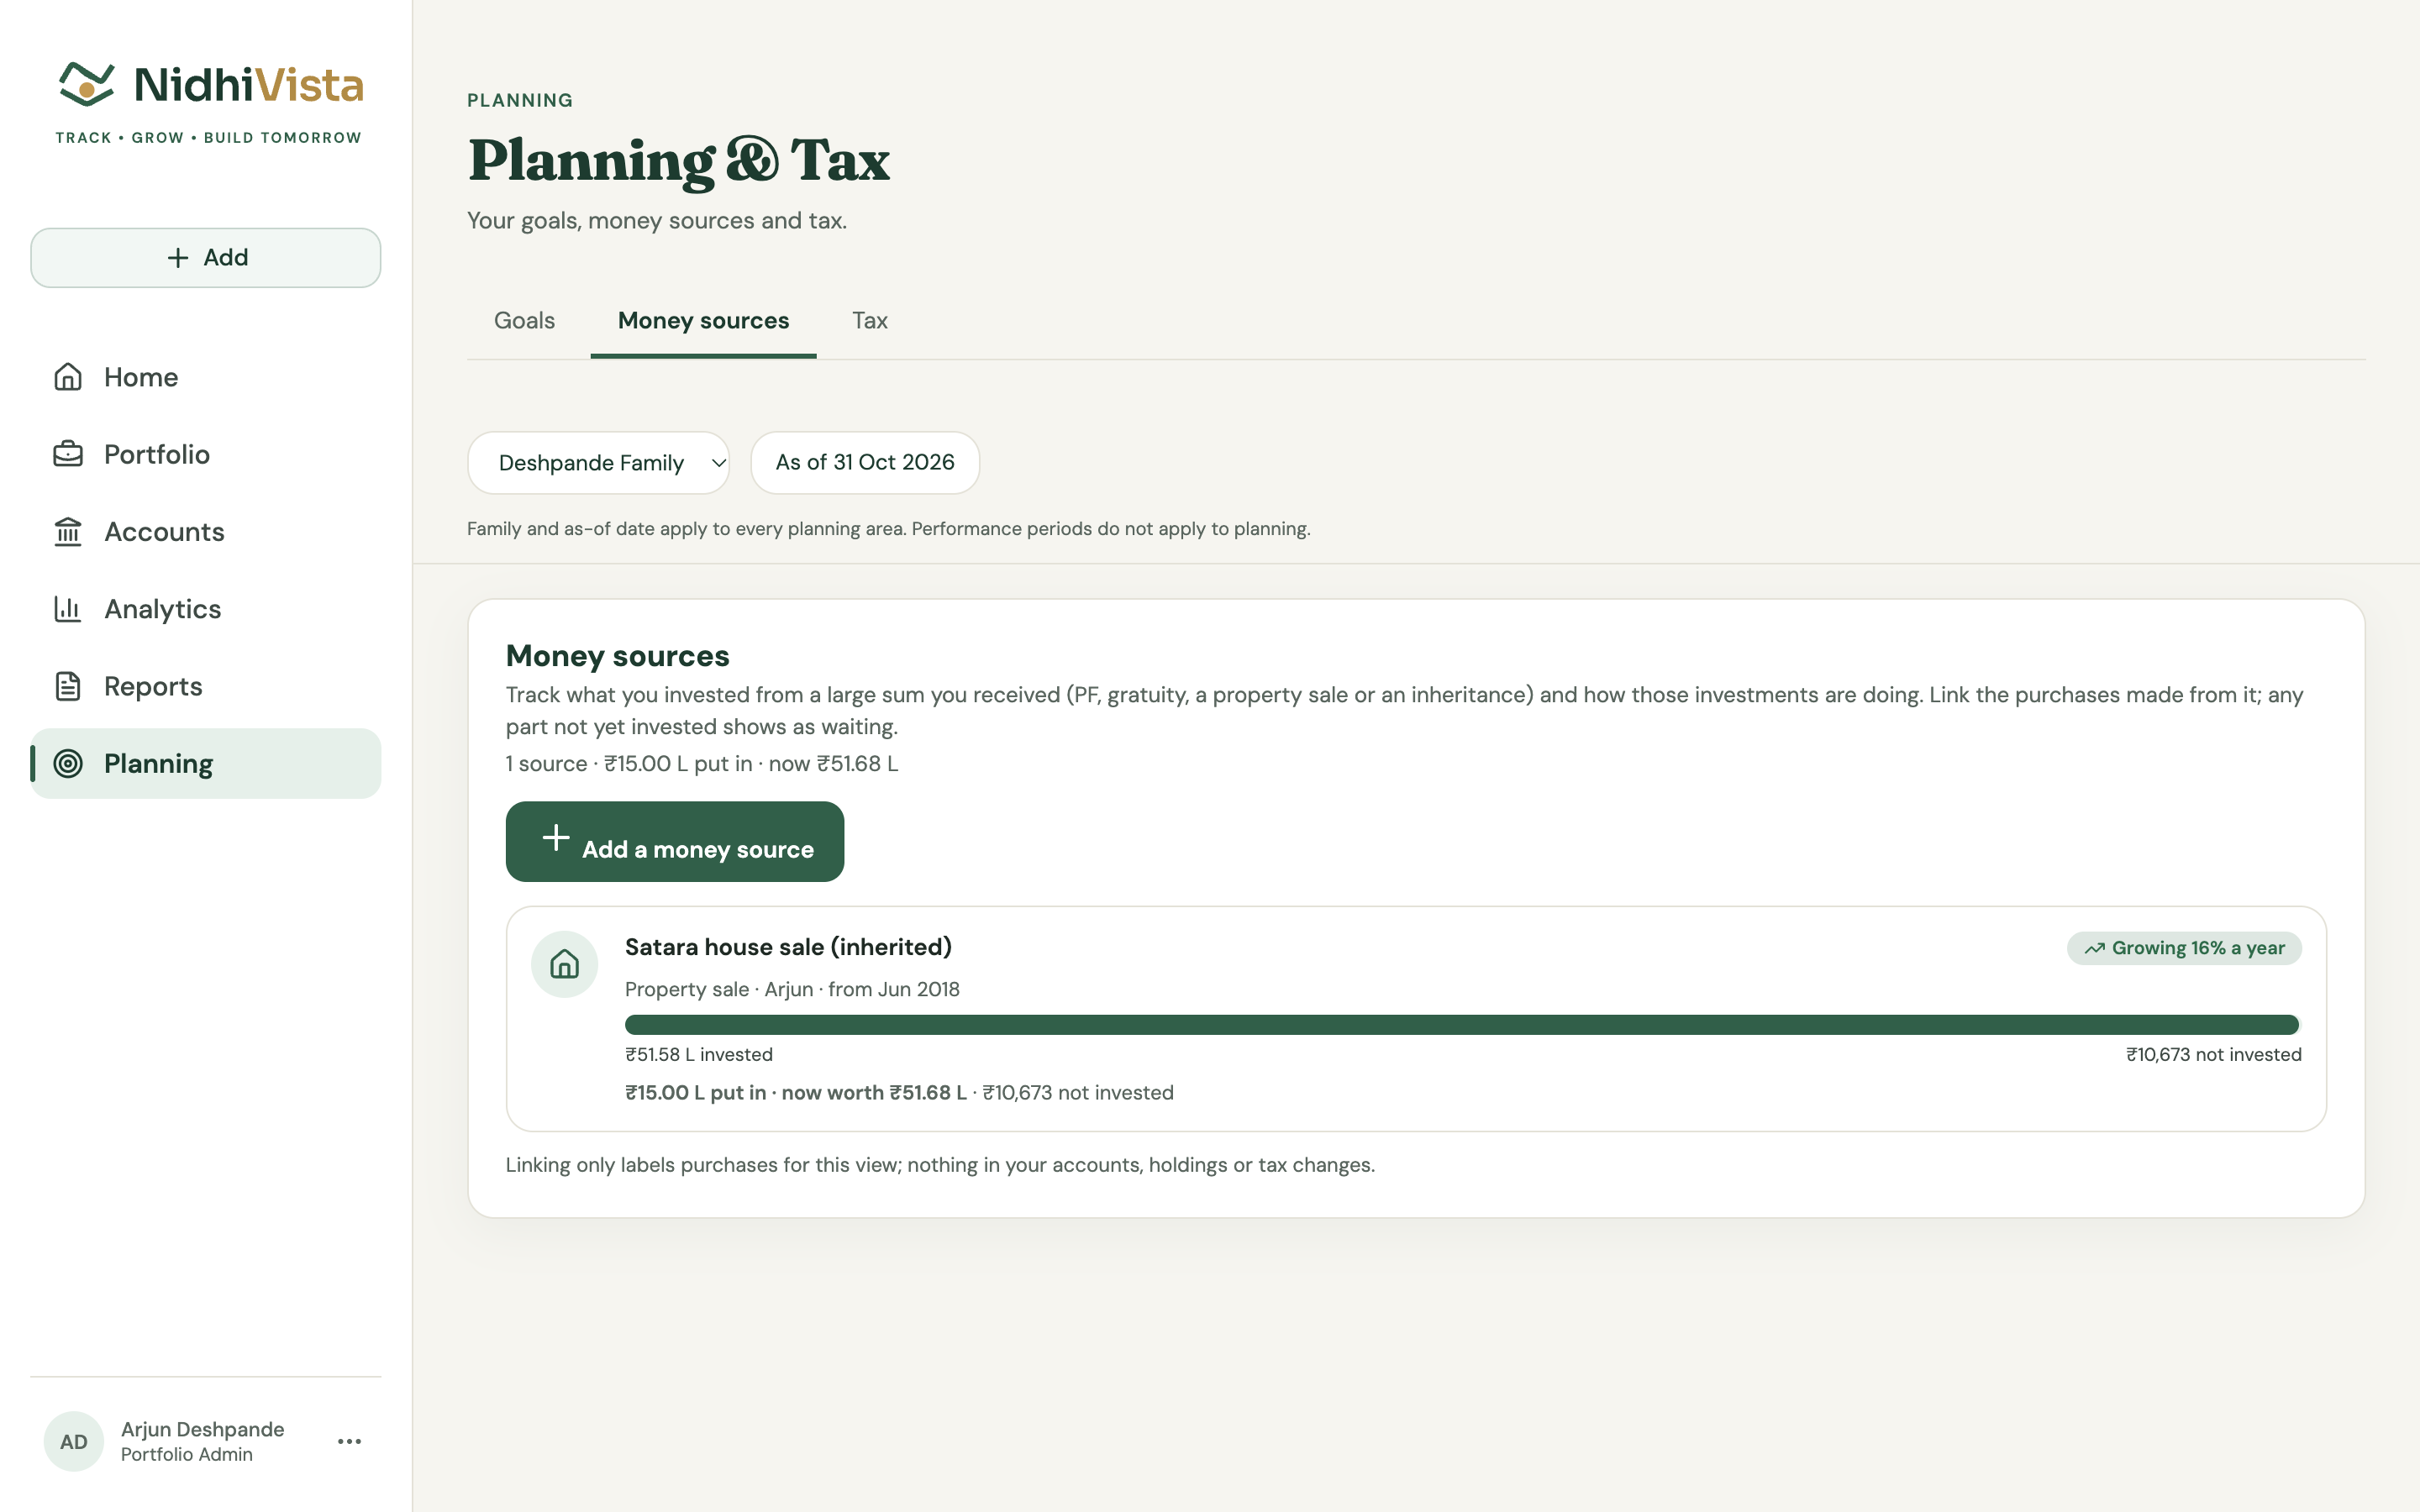This screenshot has width=2420, height=1512.
Task: Open the Reports document icon
Action: click(68, 686)
